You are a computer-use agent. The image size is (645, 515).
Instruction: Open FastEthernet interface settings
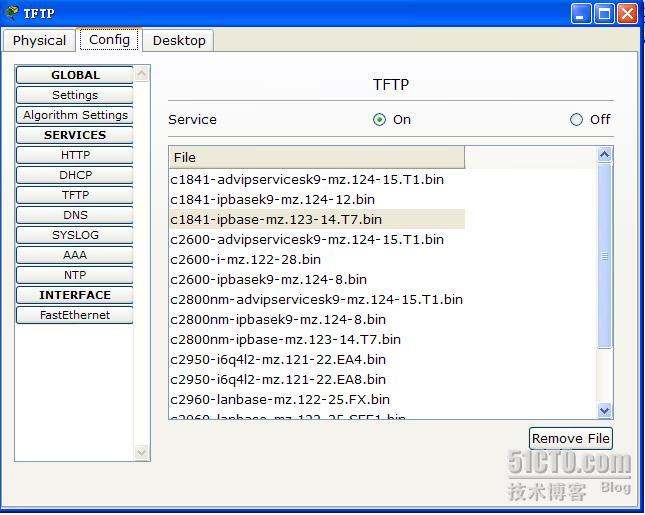pyautogui.click(x=75, y=315)
